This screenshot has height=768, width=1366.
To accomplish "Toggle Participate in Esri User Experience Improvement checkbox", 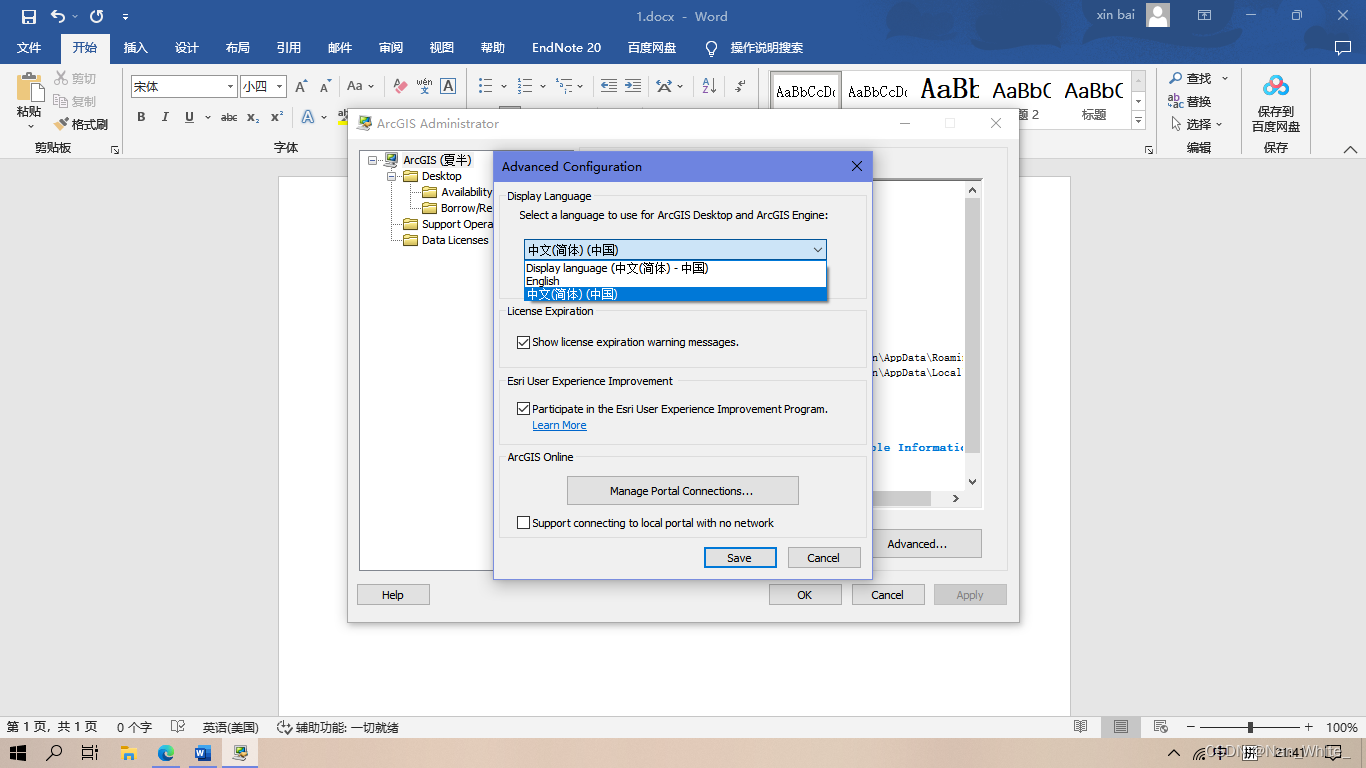I will click(523, 409).
